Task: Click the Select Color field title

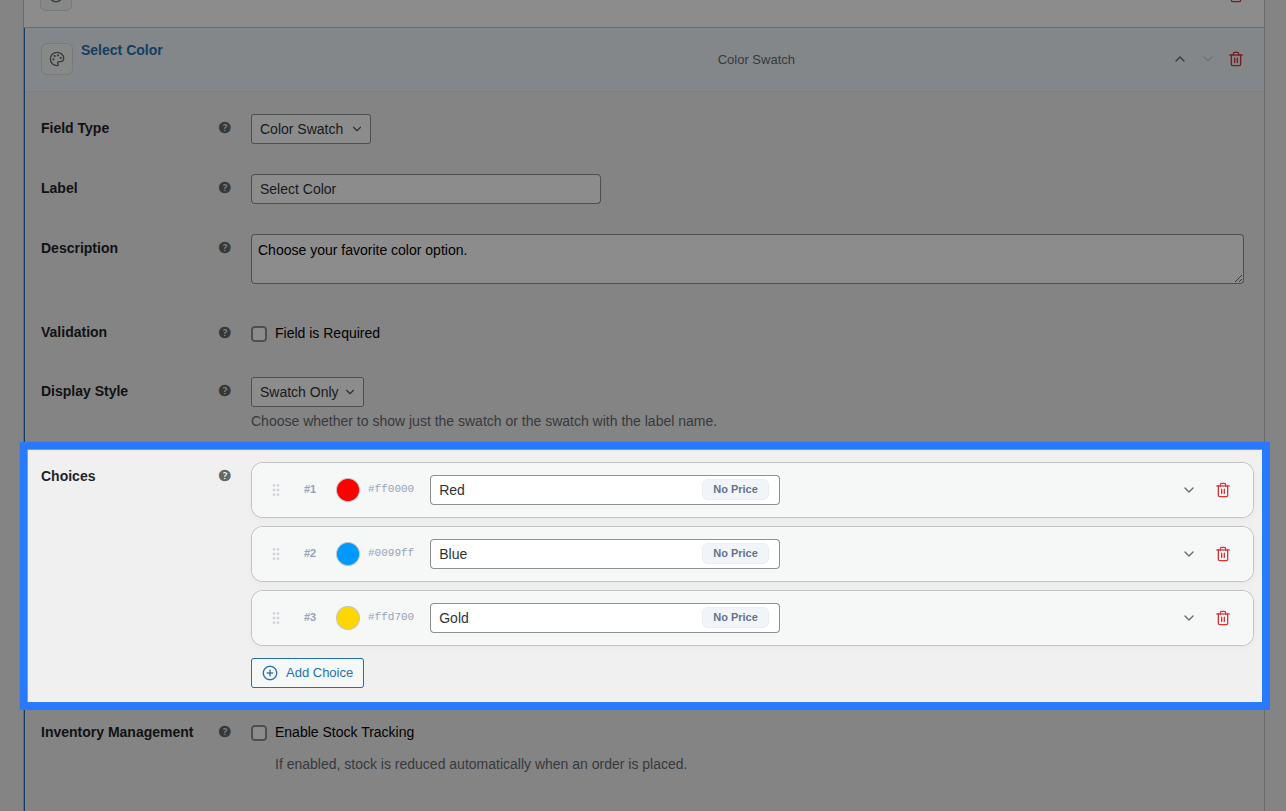Action: pyautogui.click(x=122, y=50)
